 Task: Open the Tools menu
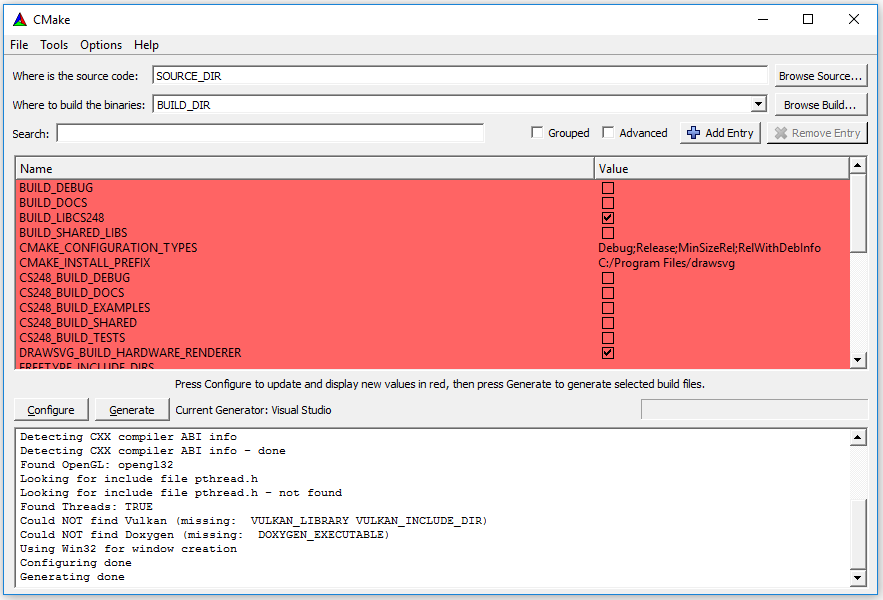tap(54, 45)
